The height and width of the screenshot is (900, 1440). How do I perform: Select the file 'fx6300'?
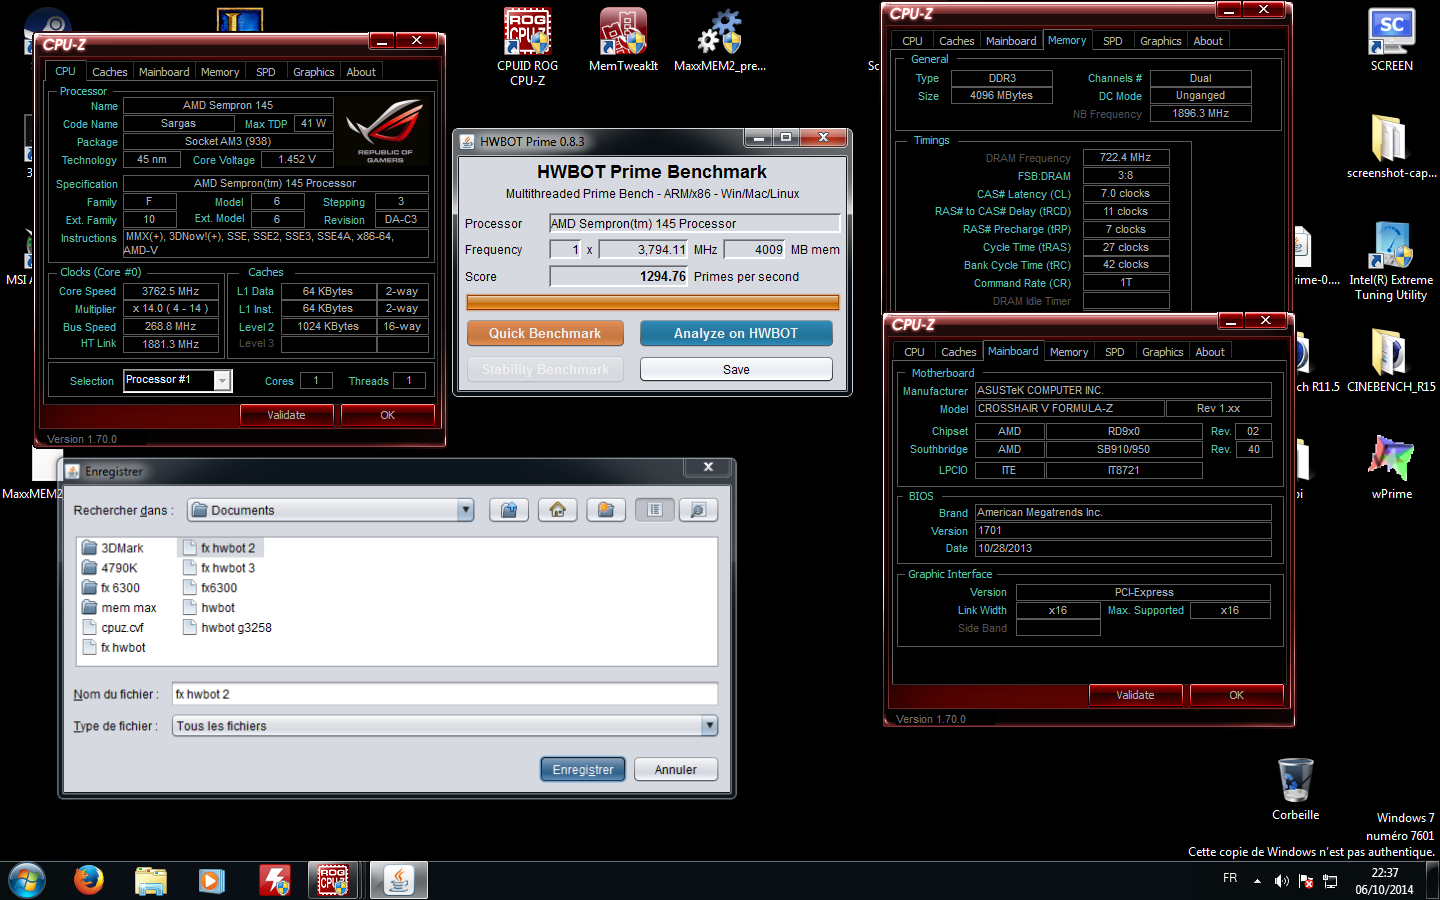210,588
